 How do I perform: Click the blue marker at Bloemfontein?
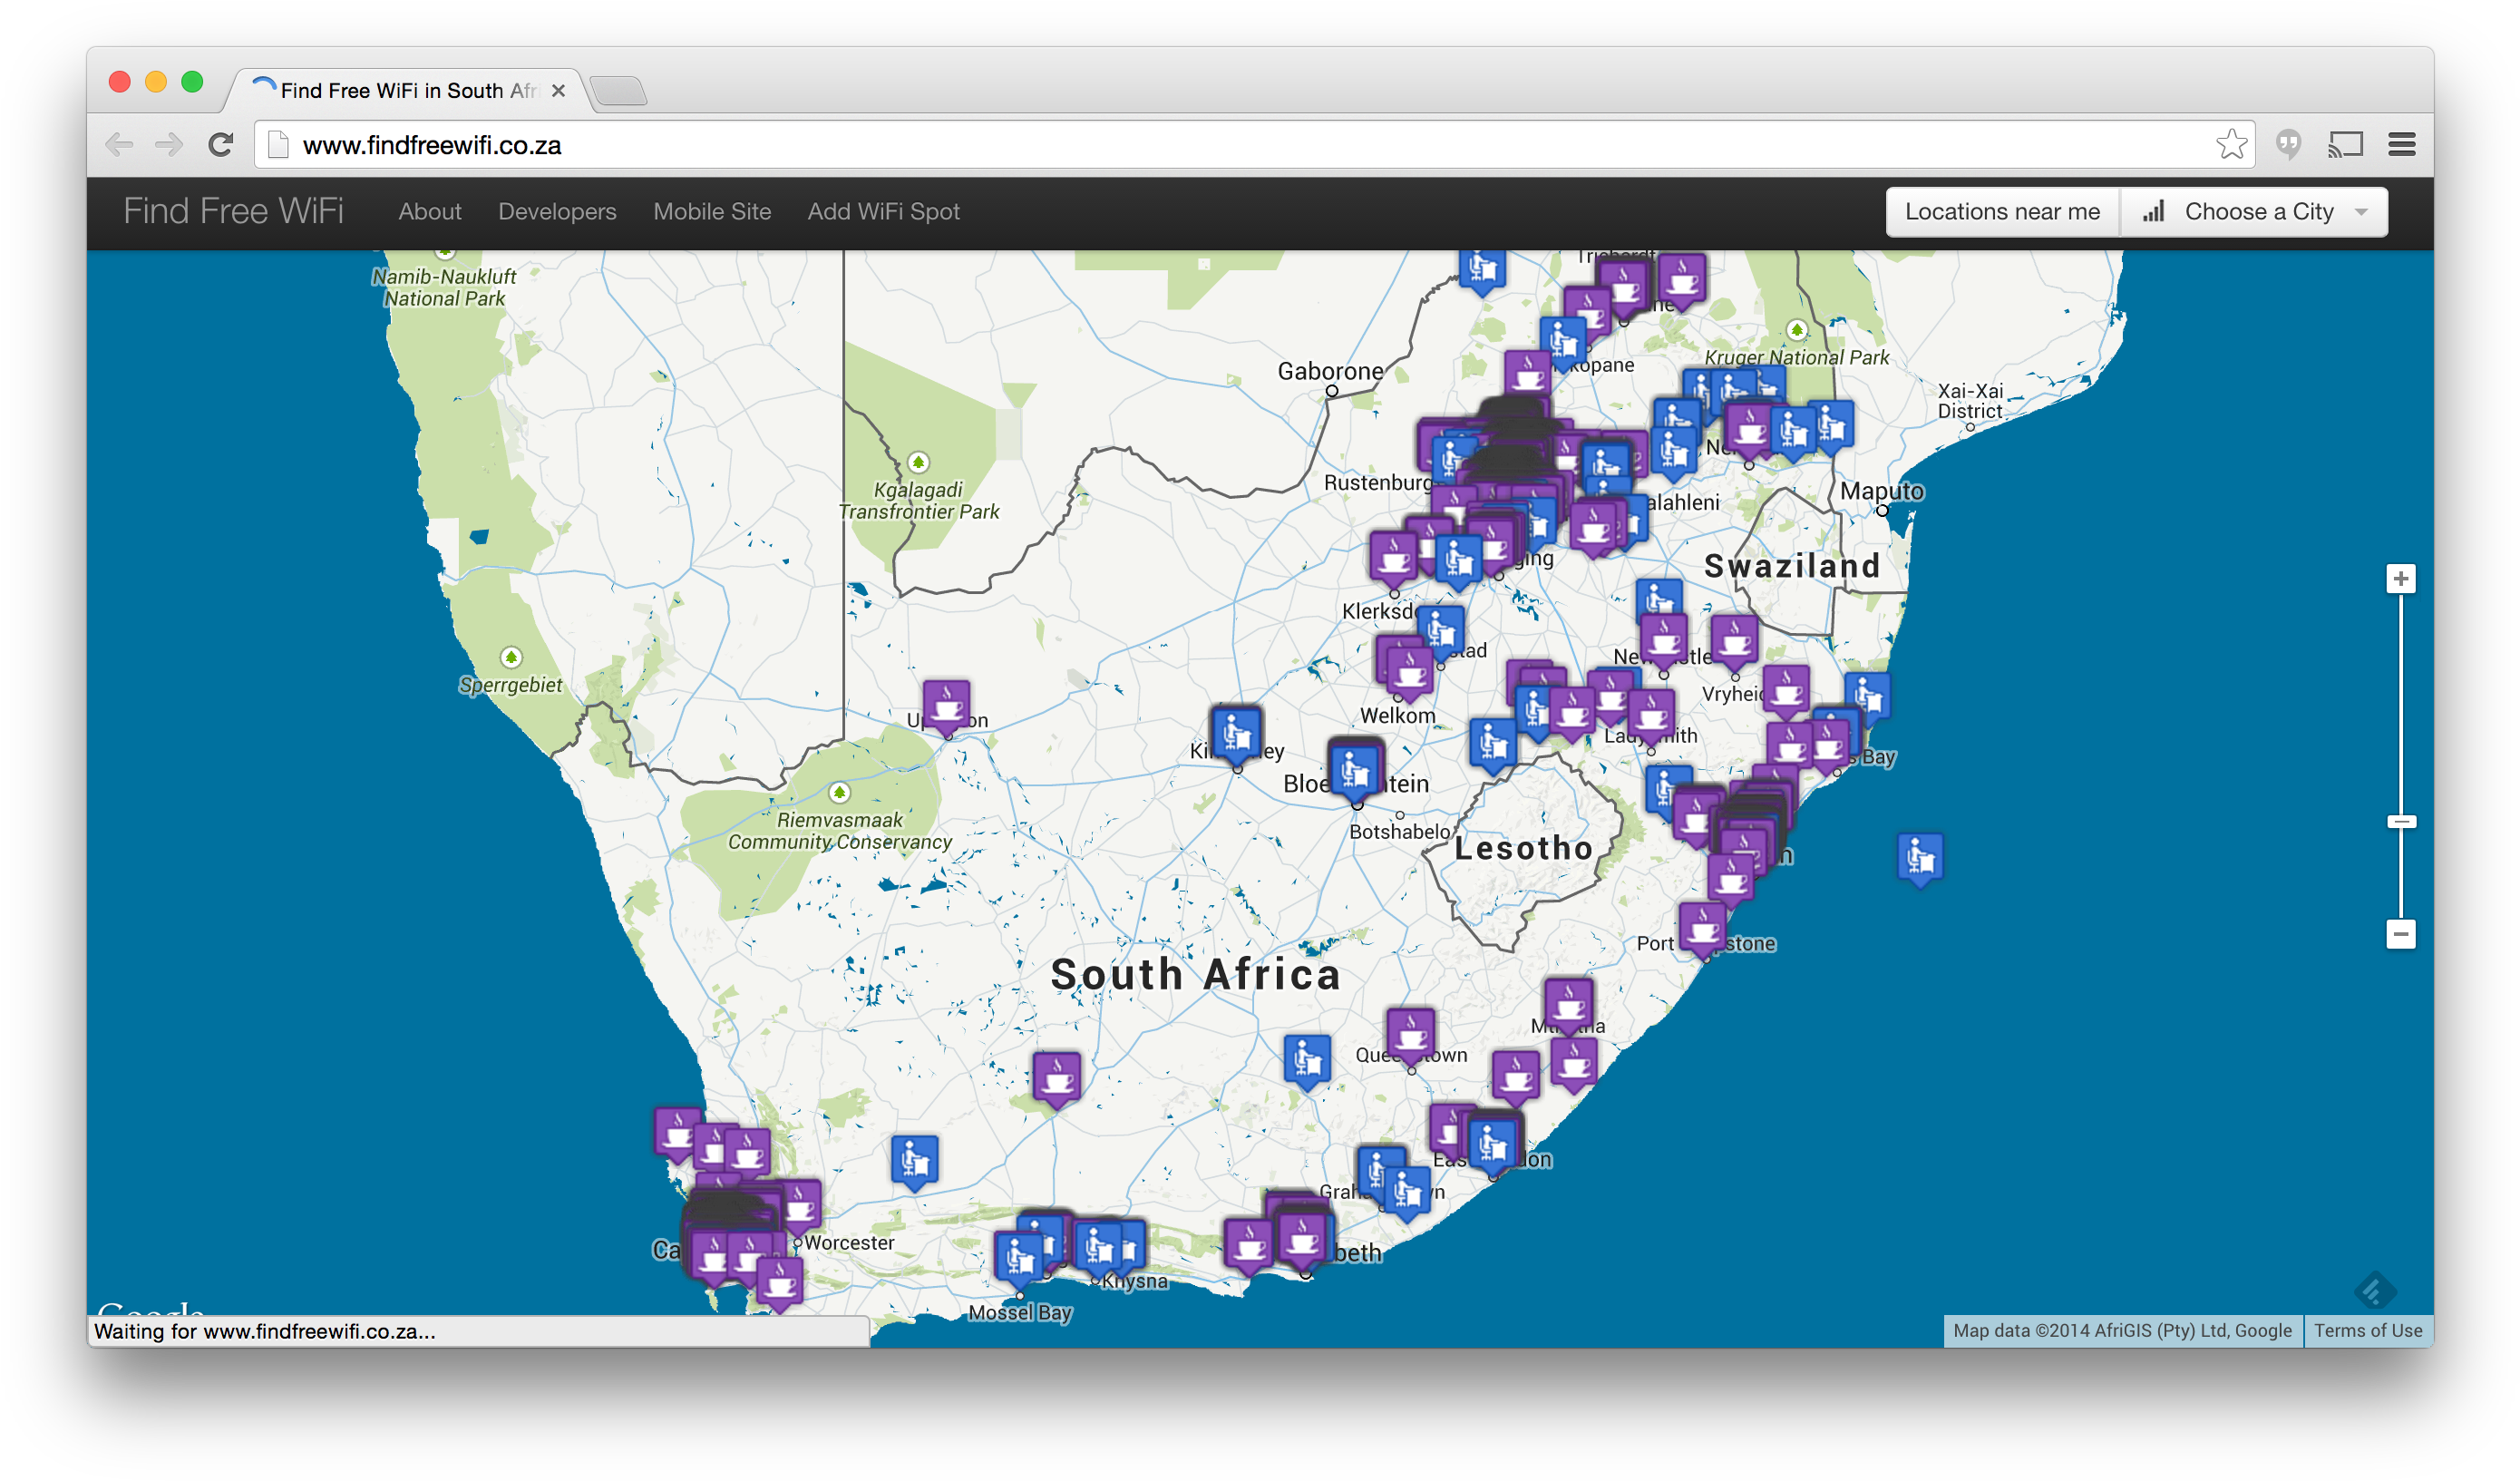[1355, 768]
